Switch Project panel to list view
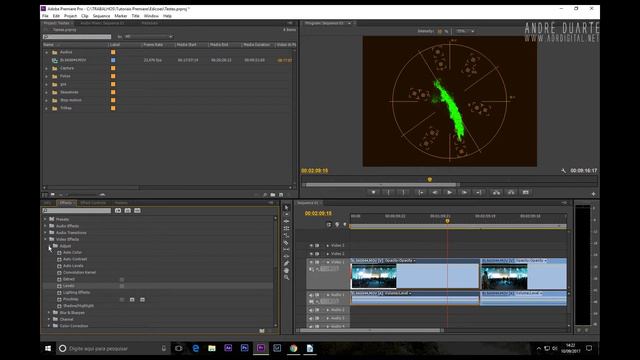This screenshot has height=360, width=640. pyautogui.click(x=45, y=195)
